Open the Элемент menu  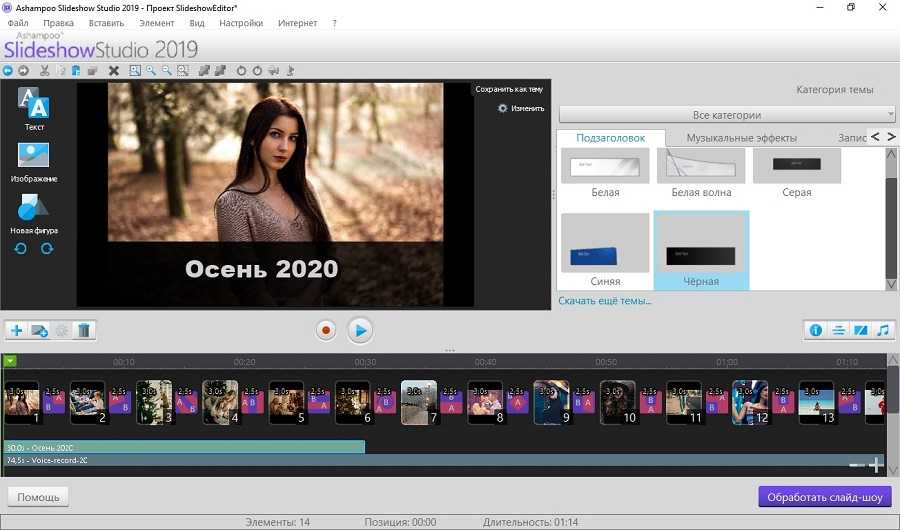click(x=156, y=23)
